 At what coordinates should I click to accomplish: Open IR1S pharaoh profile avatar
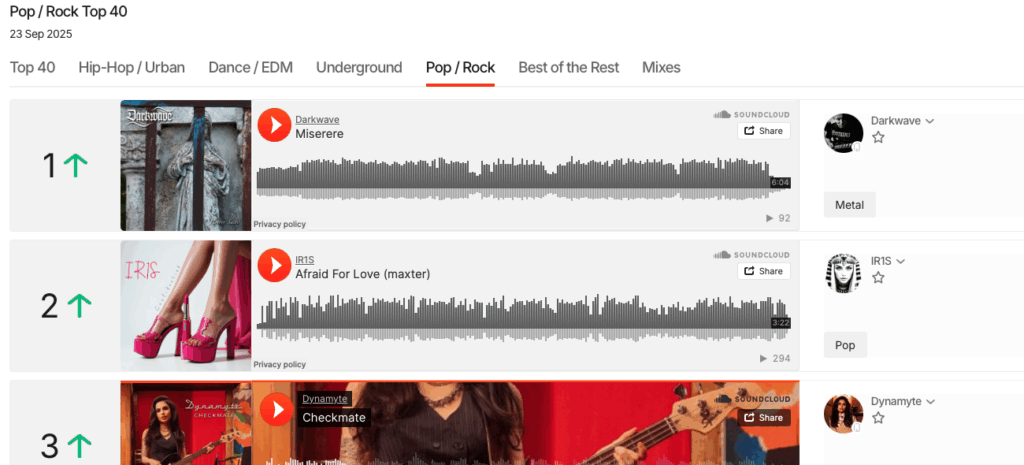pyautogui.click(x=843, y=273)
